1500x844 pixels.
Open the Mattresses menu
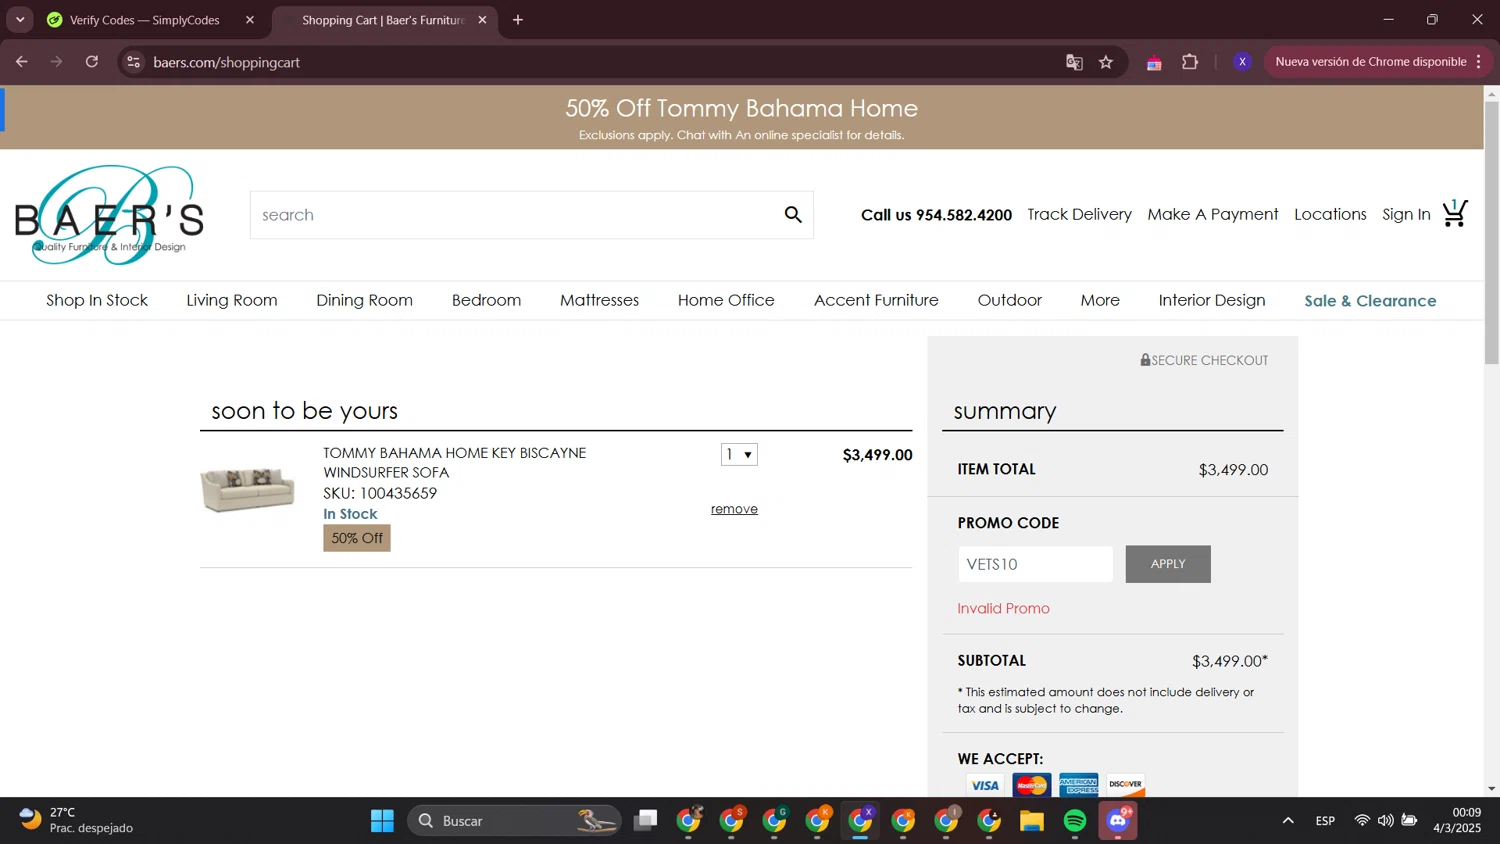[x=599, y=300]
